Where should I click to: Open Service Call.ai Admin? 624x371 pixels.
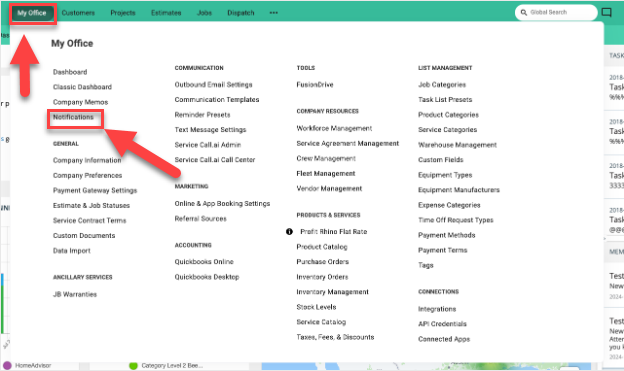point(208,145)
